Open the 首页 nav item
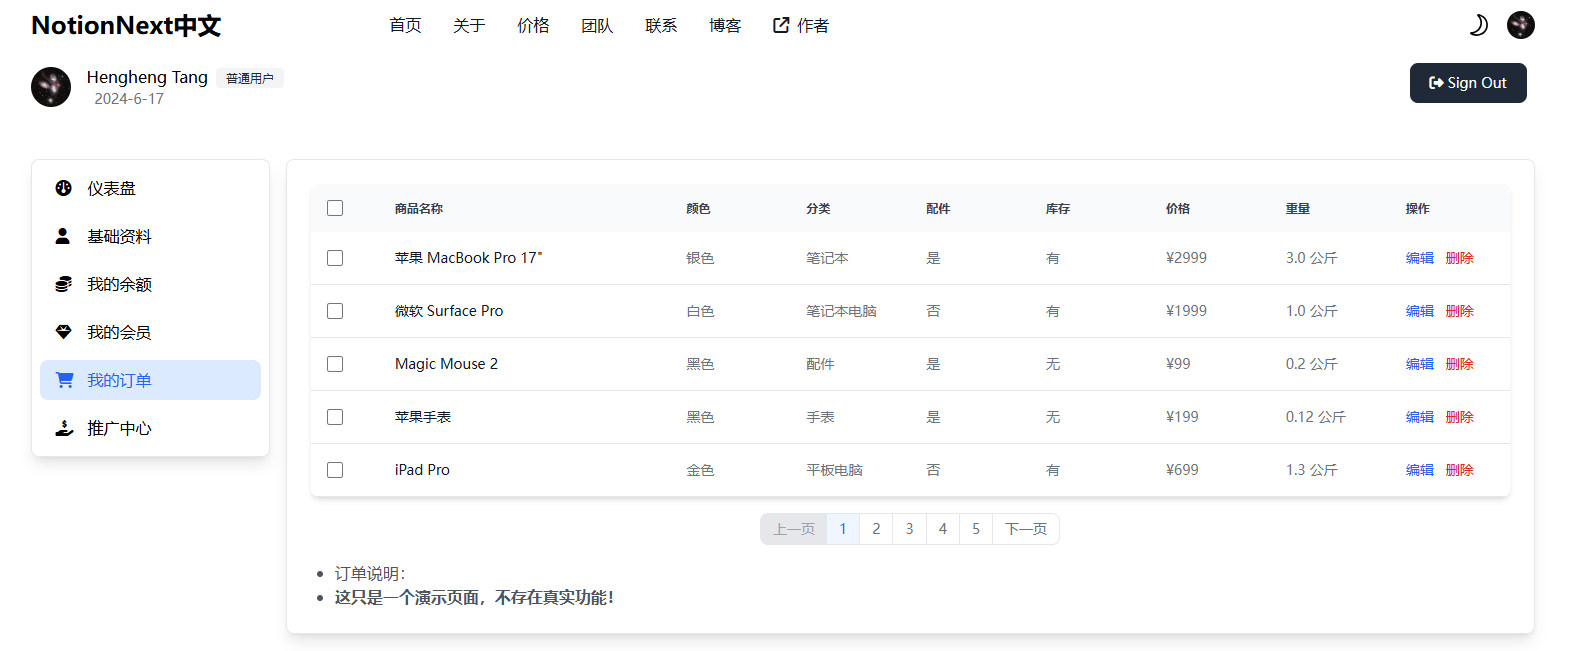The image size is (1578, 651). (x=405, y=25)
